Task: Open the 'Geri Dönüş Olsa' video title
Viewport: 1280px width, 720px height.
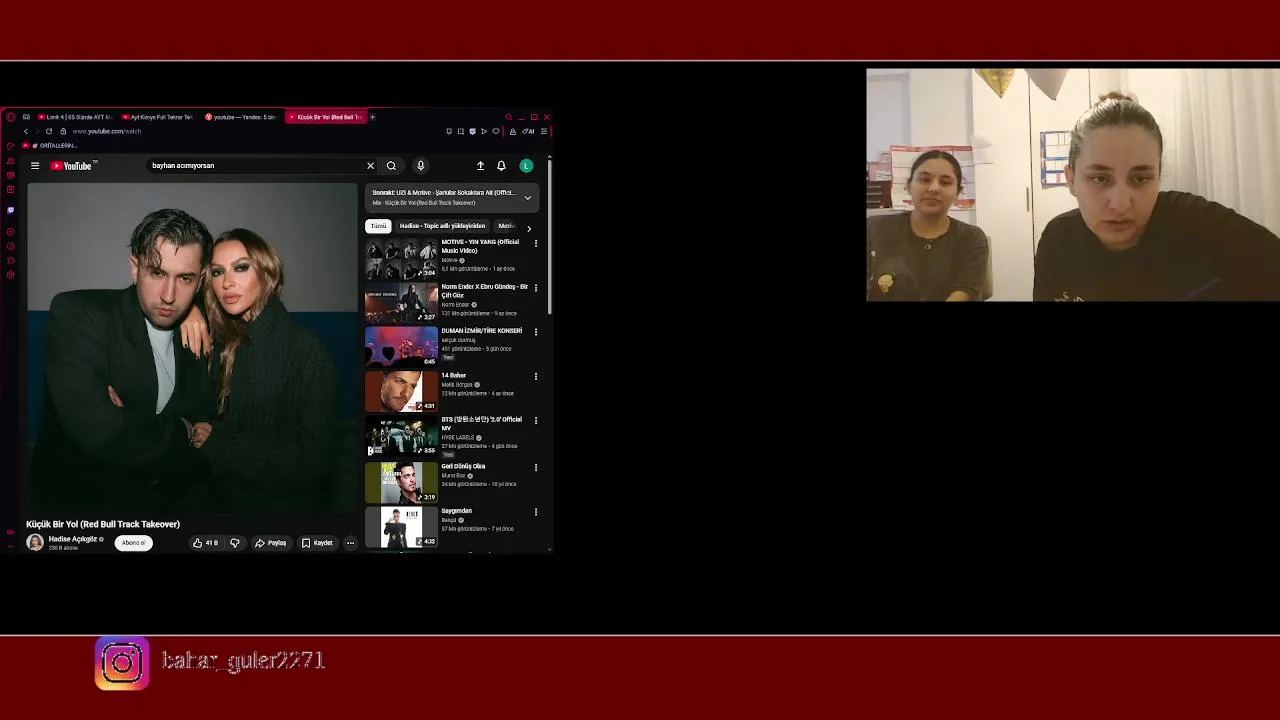Action: [x=463, y=466]
